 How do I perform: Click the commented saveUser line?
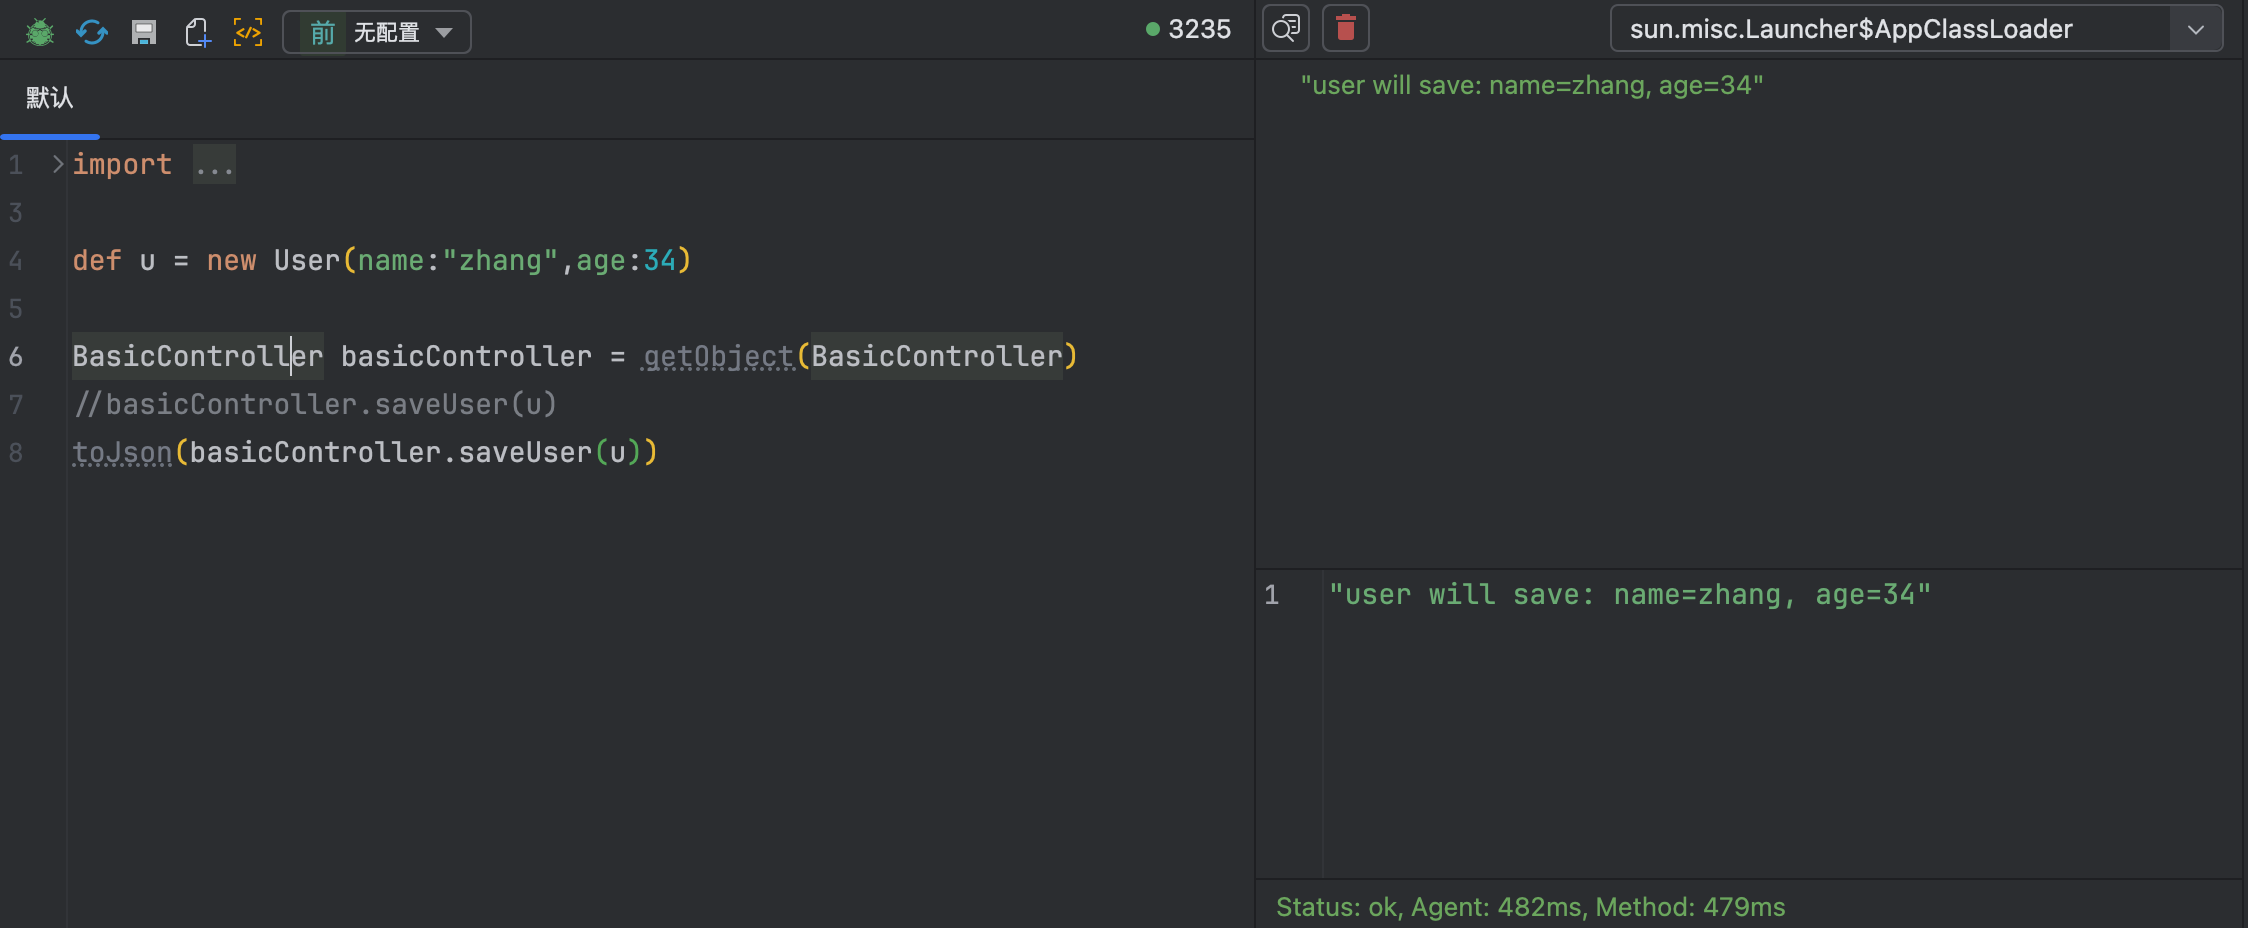(315, 404)
